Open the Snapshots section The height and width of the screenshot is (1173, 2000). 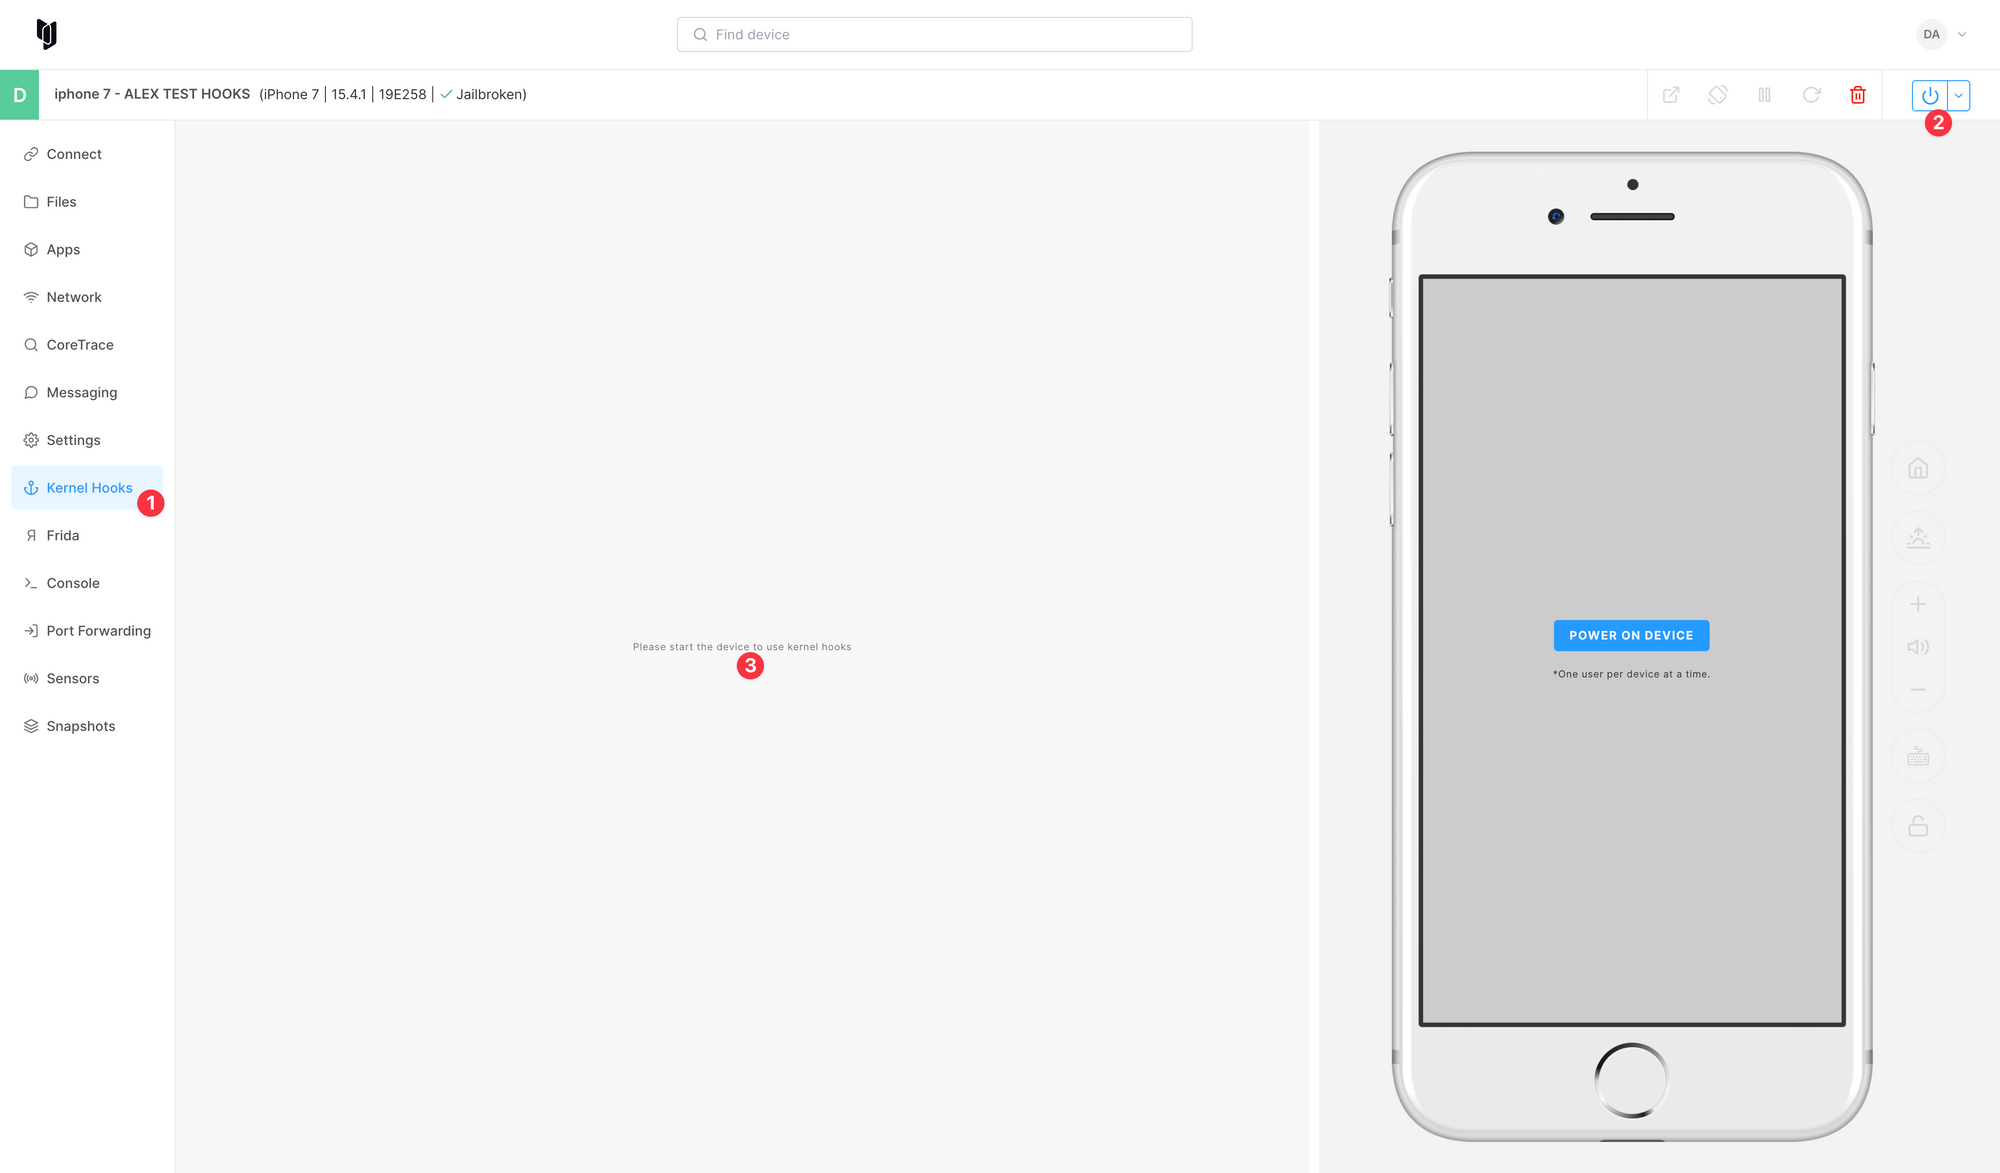click(81, 726)
